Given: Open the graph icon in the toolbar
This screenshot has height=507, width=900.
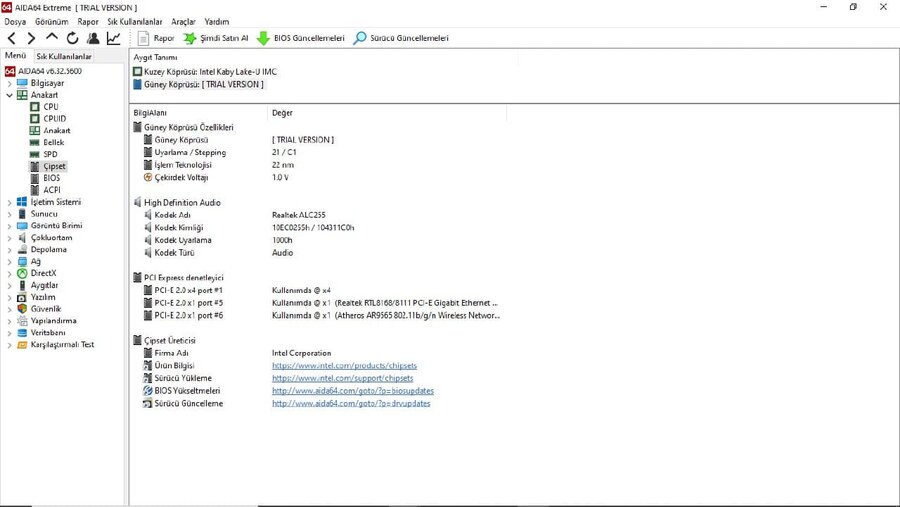Looking at the screenshot, I should [114, 38].
